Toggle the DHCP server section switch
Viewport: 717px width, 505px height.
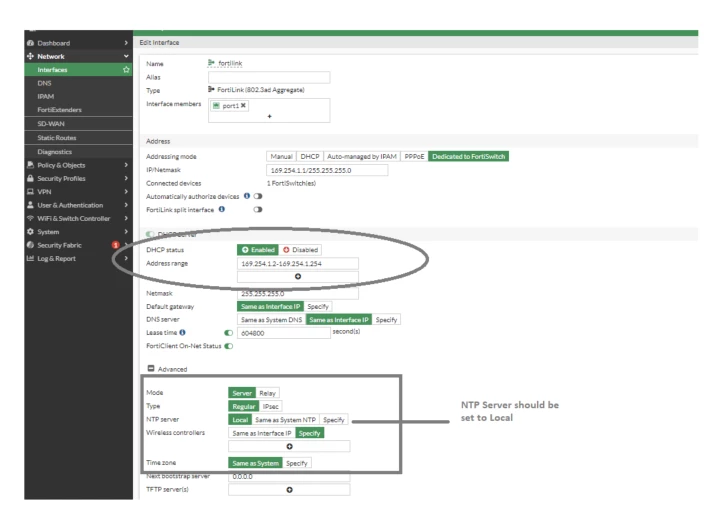click(x=150, y=234)
